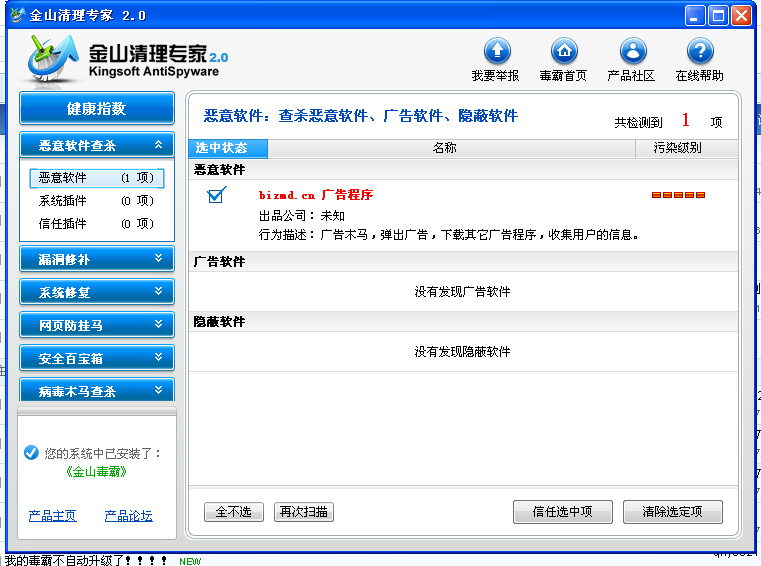Viewport: 761px width, 566px height.
Task: Open the 健康指数 panel
Action: [x=97, y=108]
